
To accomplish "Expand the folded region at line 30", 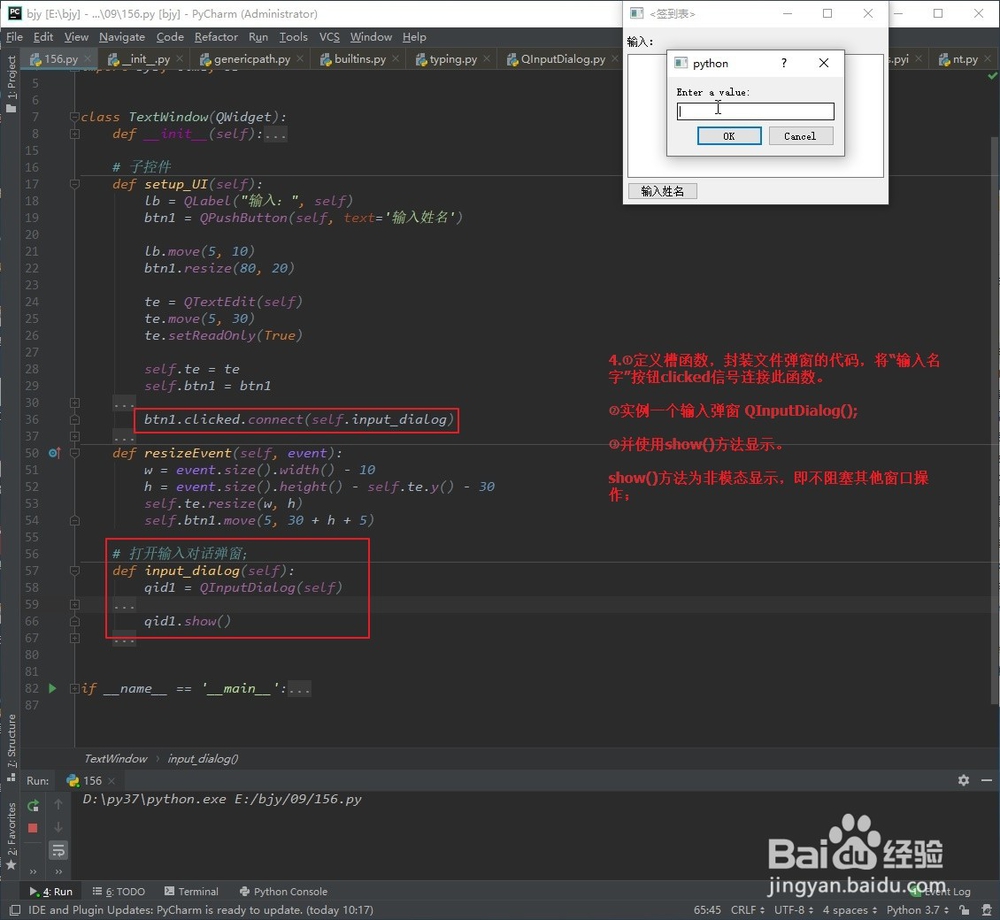I will [75, 403].
